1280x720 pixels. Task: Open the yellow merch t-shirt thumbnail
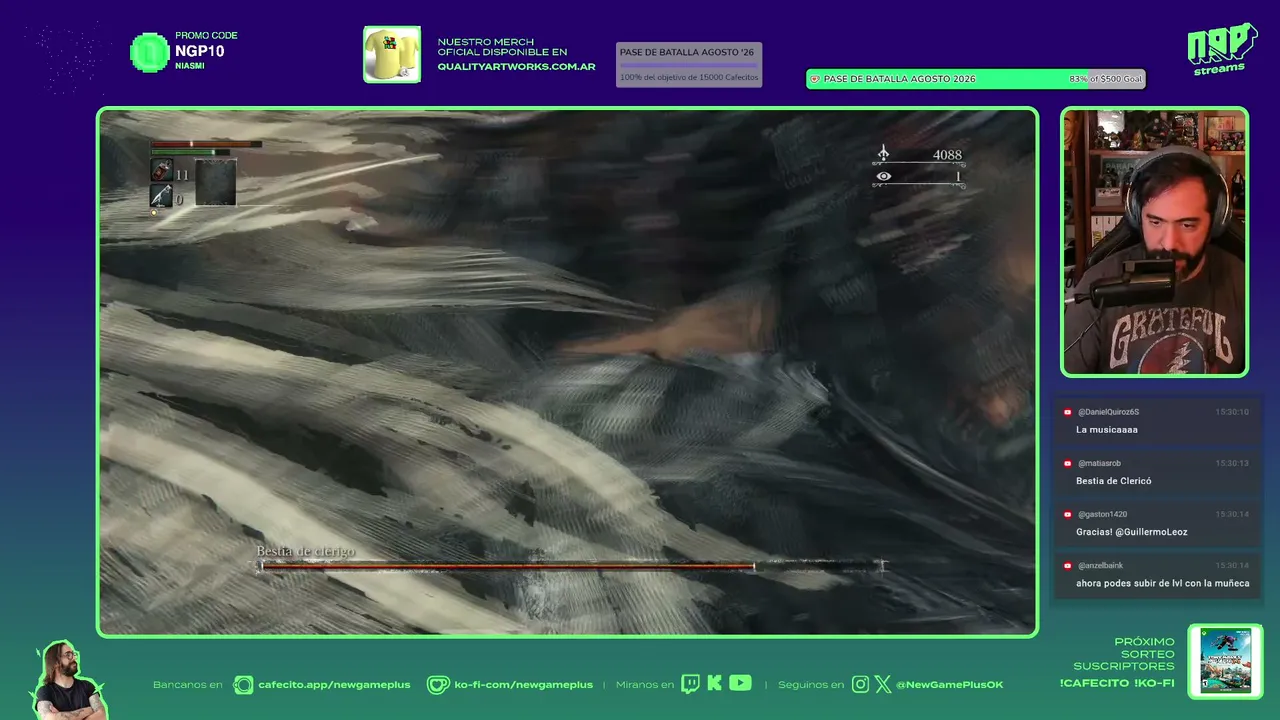(392, 54)
